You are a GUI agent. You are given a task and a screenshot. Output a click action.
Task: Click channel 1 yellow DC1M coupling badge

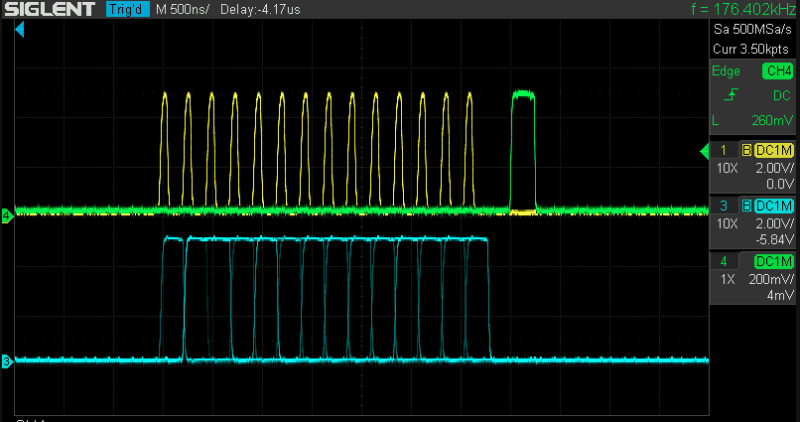[775, 151]
